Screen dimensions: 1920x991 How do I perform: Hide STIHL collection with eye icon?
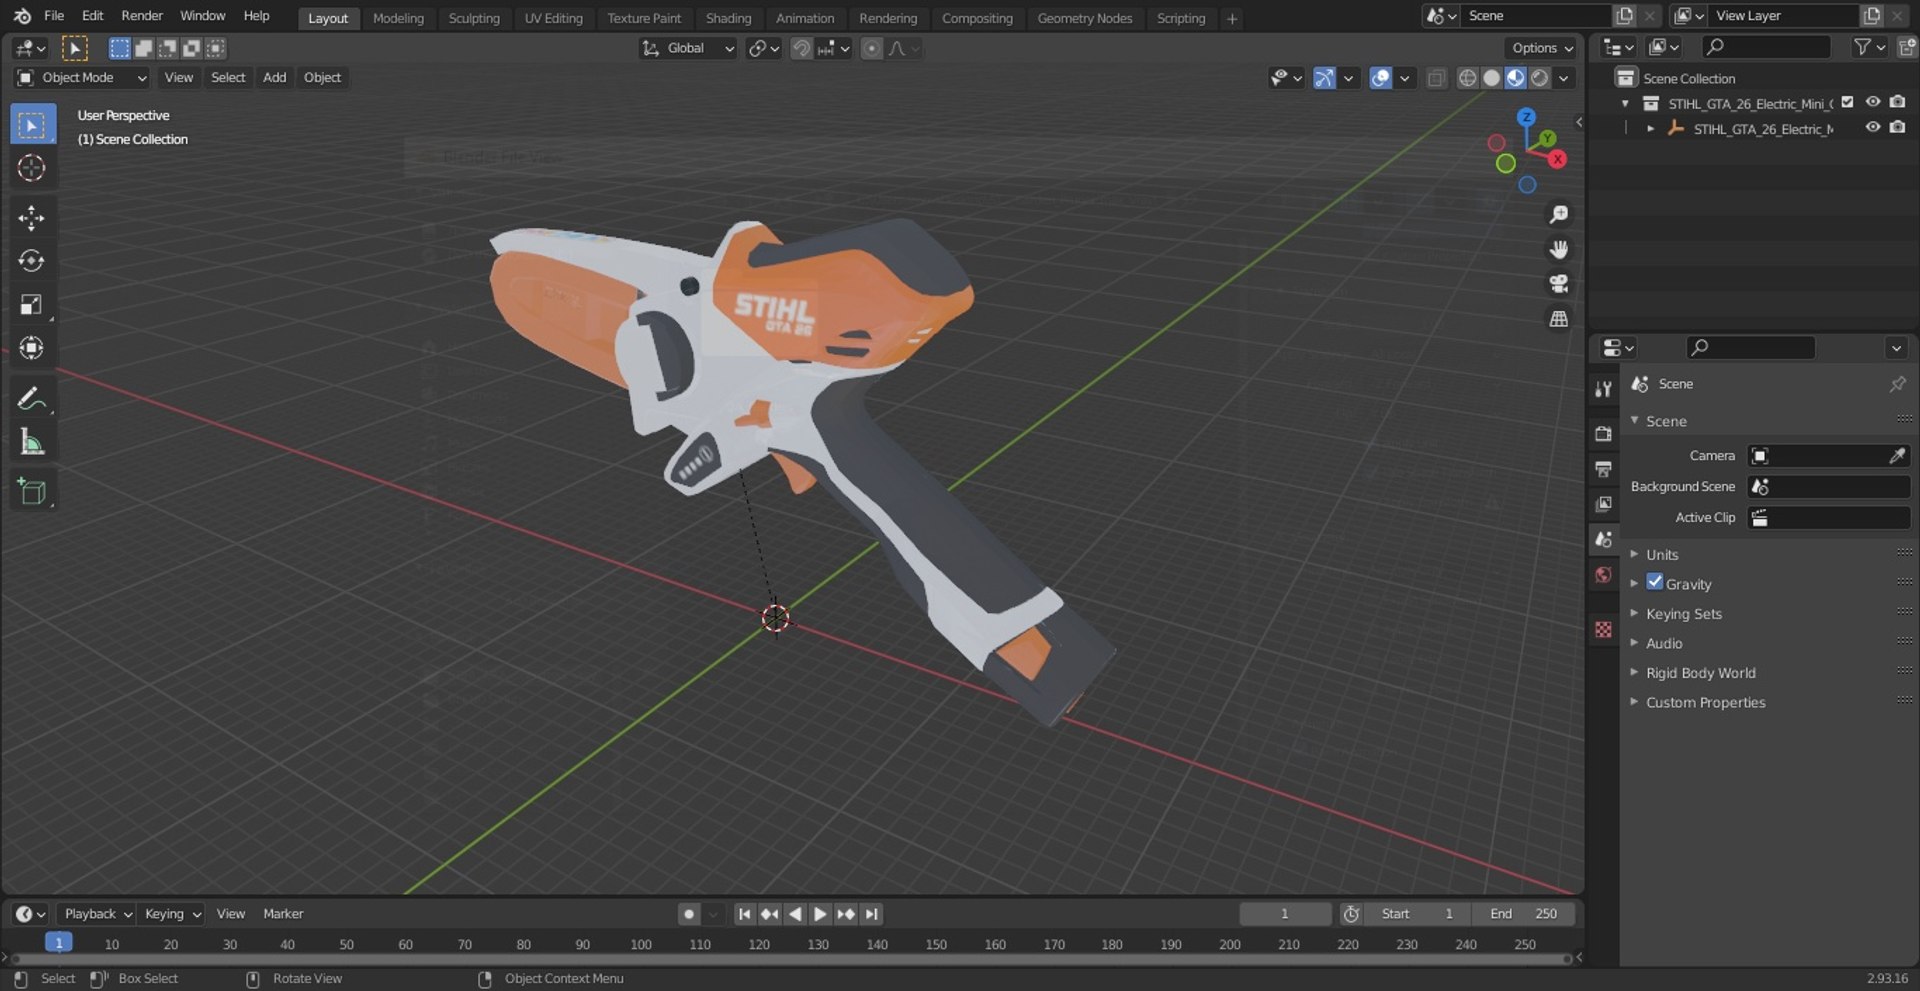pyautogui.click(x=1873, y=102)
